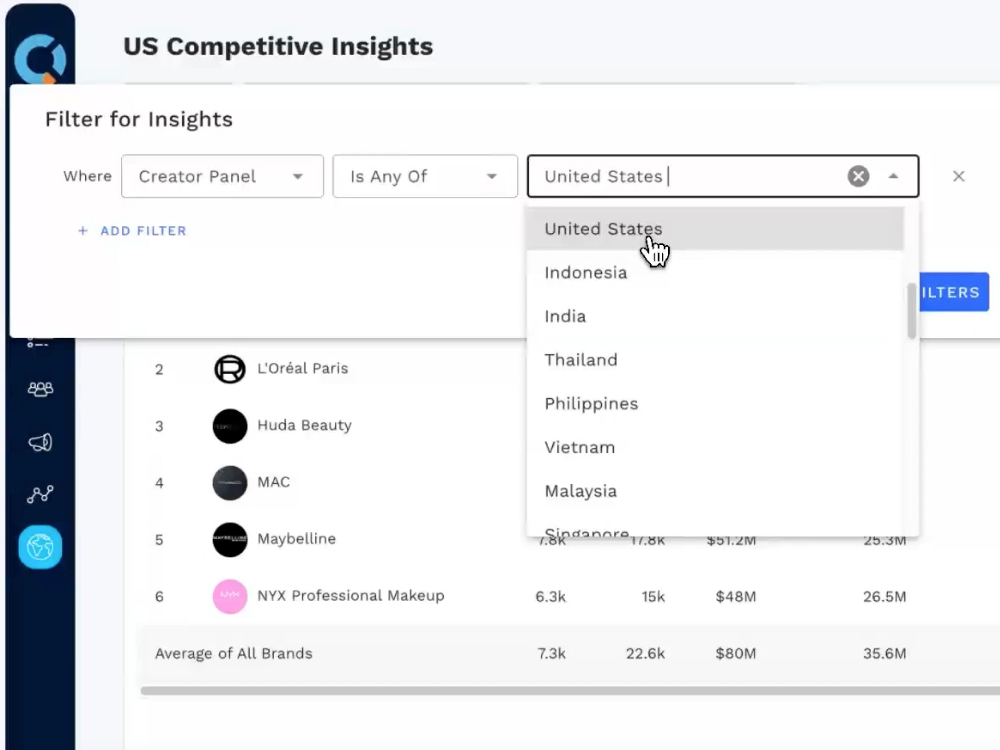Pick Thailand from the country options
The width and height of the screenshot is (1000, 750).
581,360
